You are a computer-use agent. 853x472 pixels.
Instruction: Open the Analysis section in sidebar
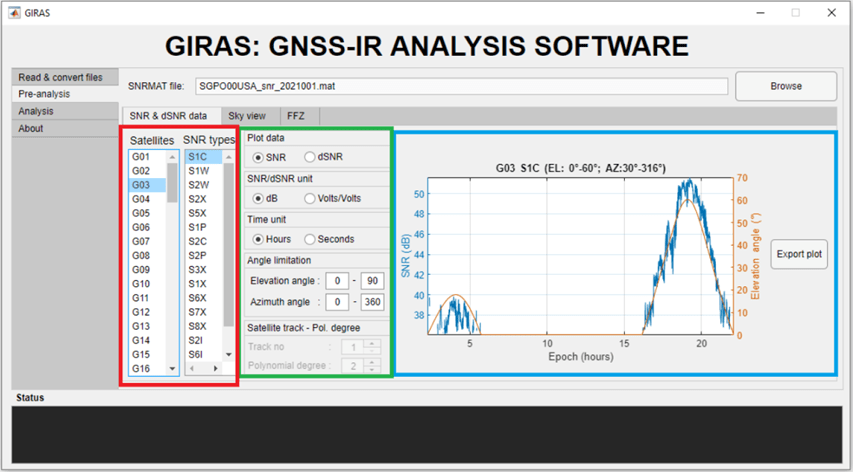[36, 111]
